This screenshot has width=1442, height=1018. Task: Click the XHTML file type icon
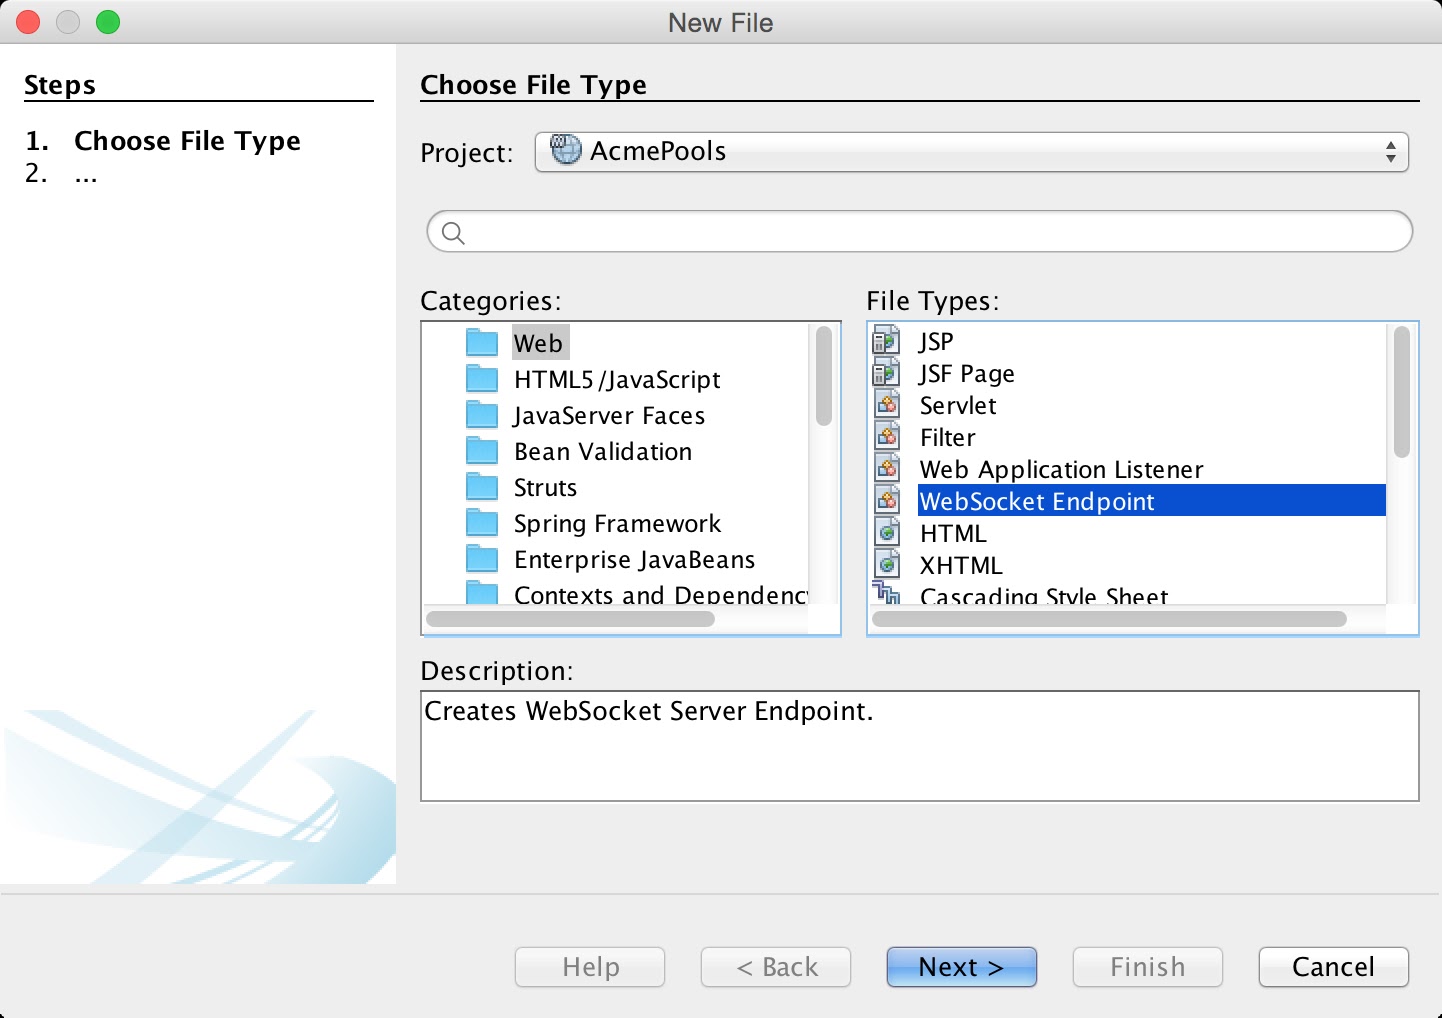click(887, 565)
